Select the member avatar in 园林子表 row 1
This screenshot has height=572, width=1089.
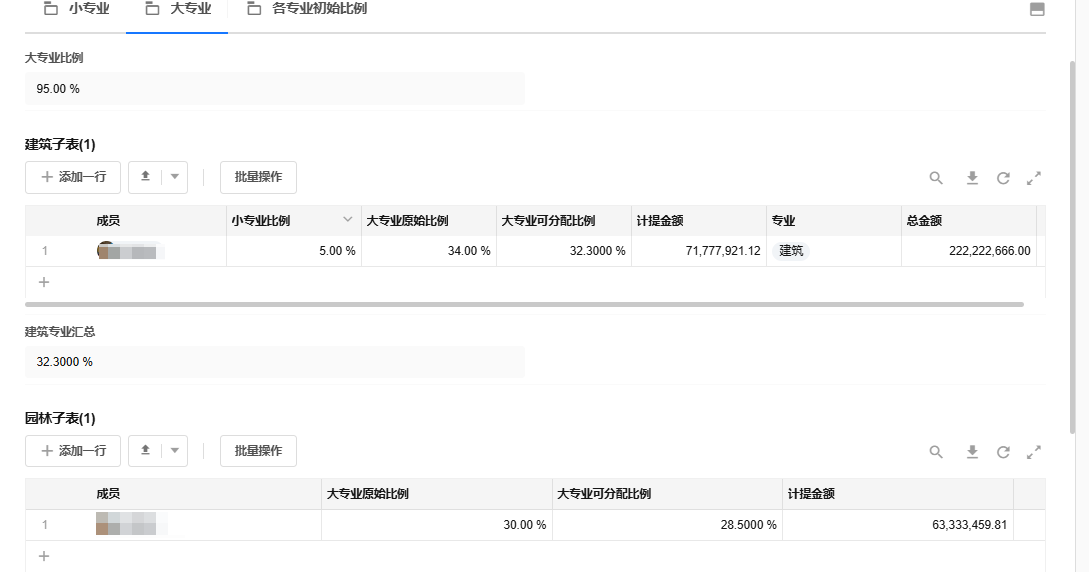pyautogui.click(x=131, y=524)
